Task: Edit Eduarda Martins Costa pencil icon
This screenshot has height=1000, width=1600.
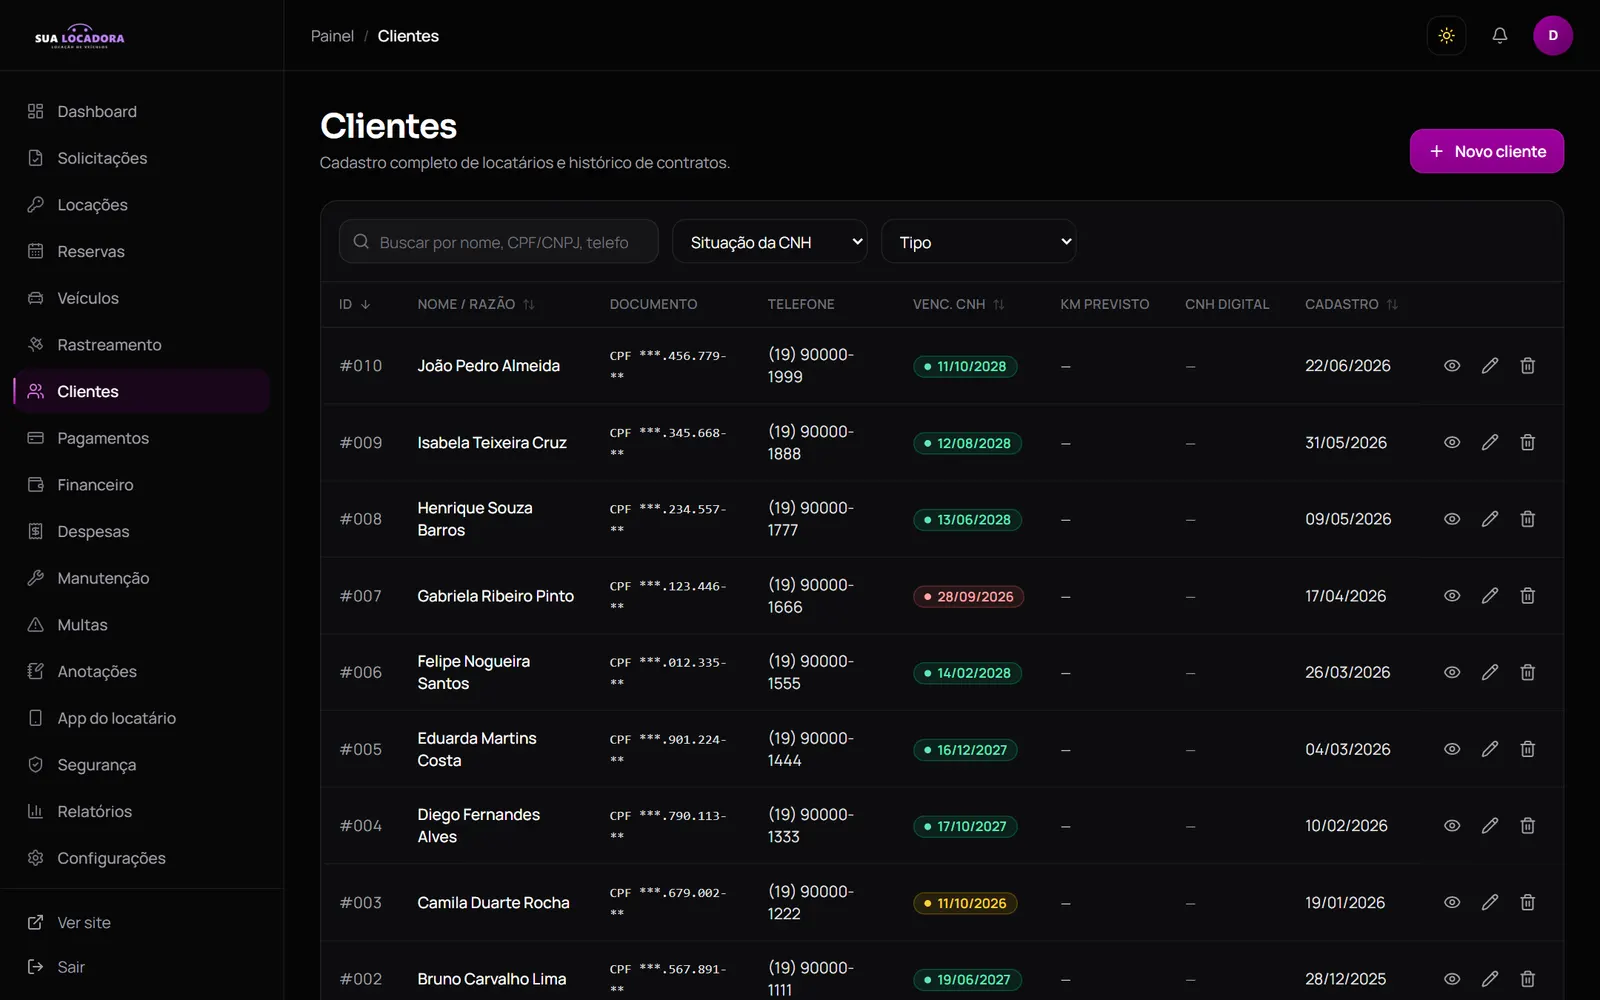Action: (x=1490, y=749)
